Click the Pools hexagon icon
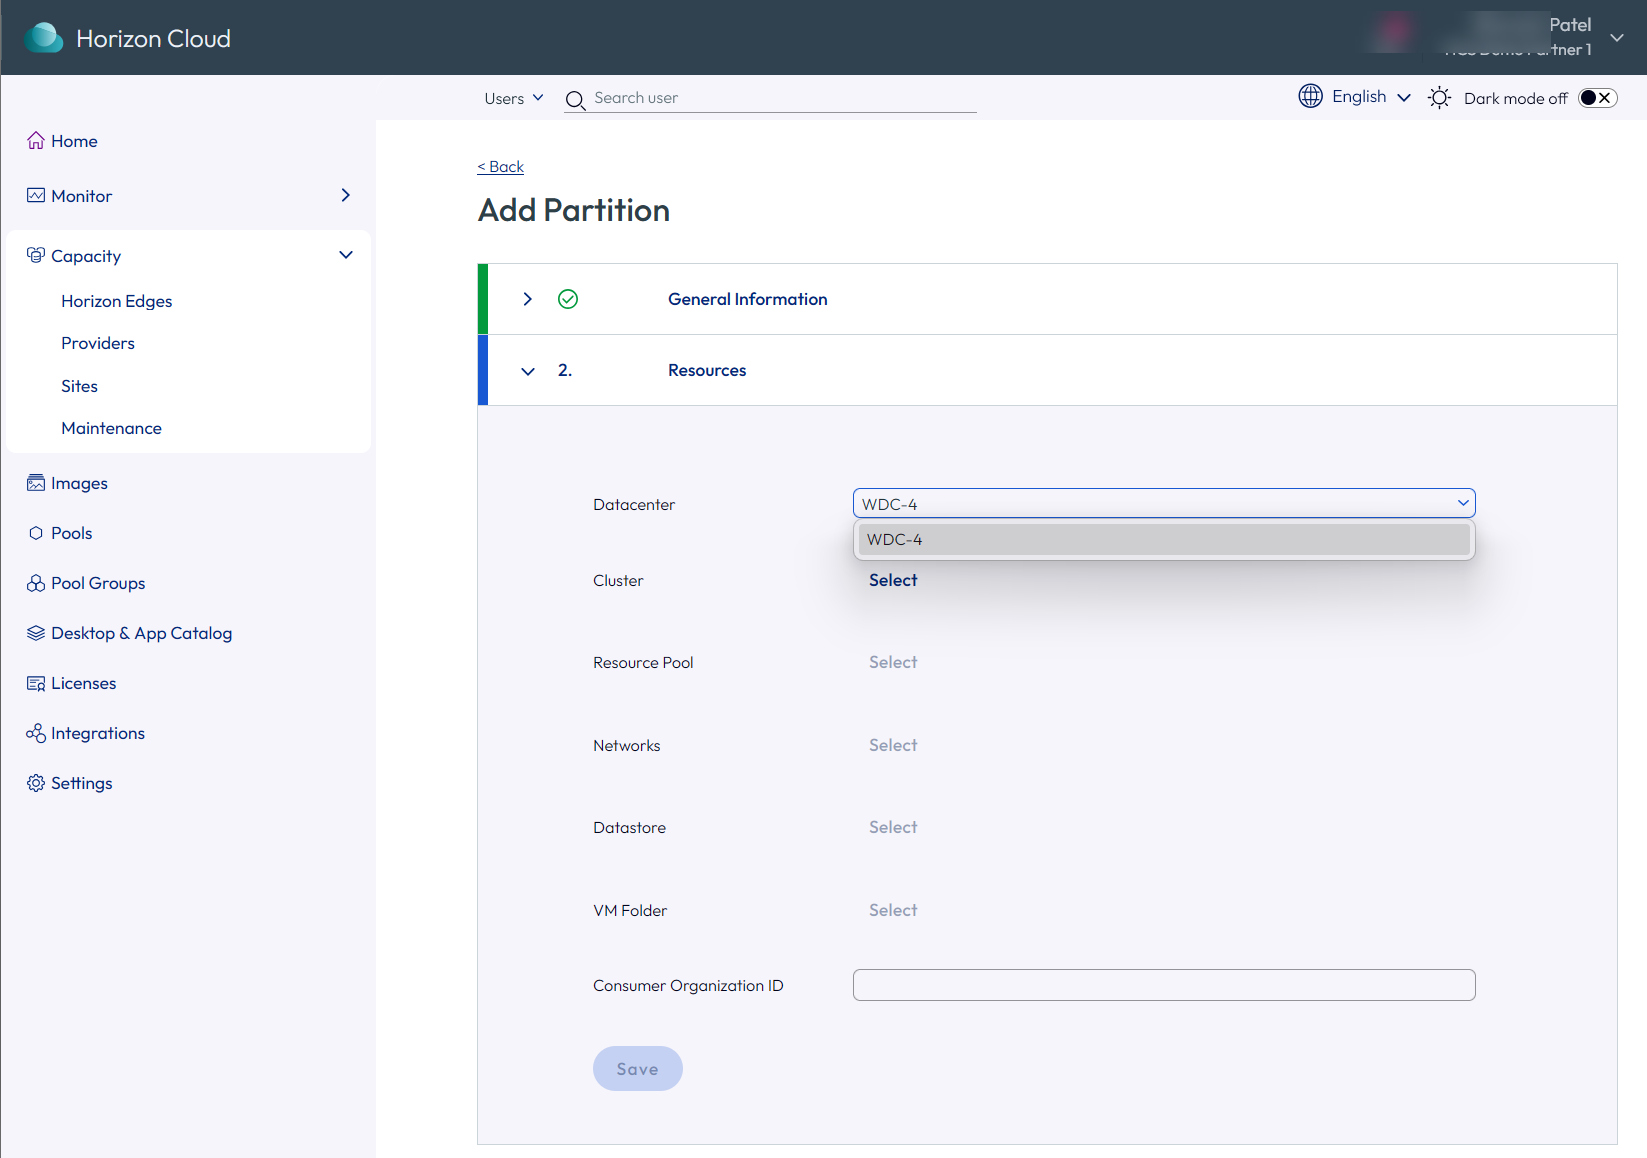The height and width of the screenshot is (1158, 1647). click(36, 533)
